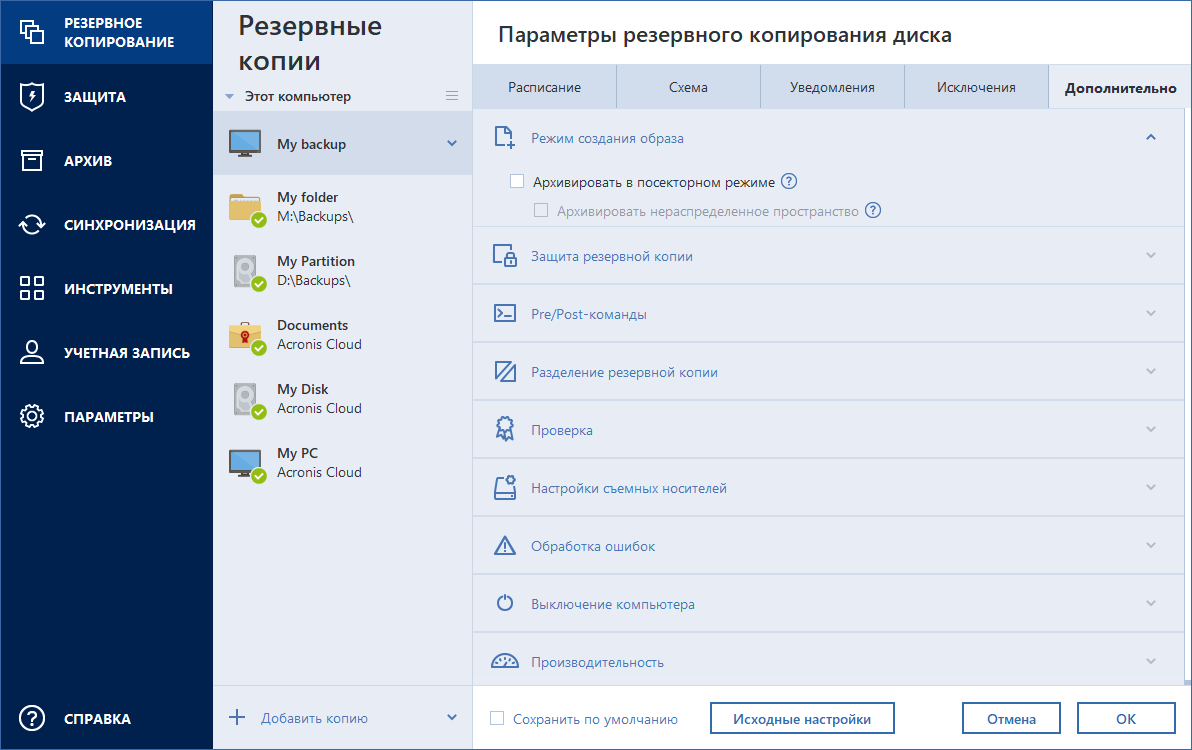Open the Исключения tab
This screenshot has height=750, width=1192.
975,87
